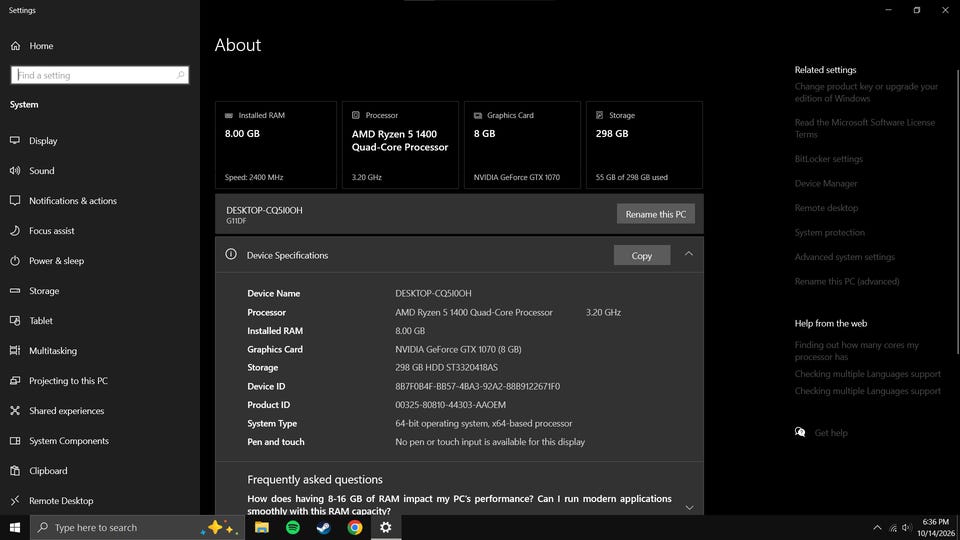Click the vertical scrollbar on the right
Viewport: 960px width, 540px height.
click(958, 211)
